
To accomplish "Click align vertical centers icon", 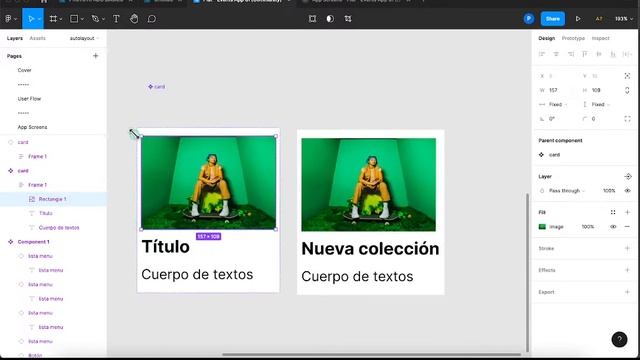I will tap(599, 54).
